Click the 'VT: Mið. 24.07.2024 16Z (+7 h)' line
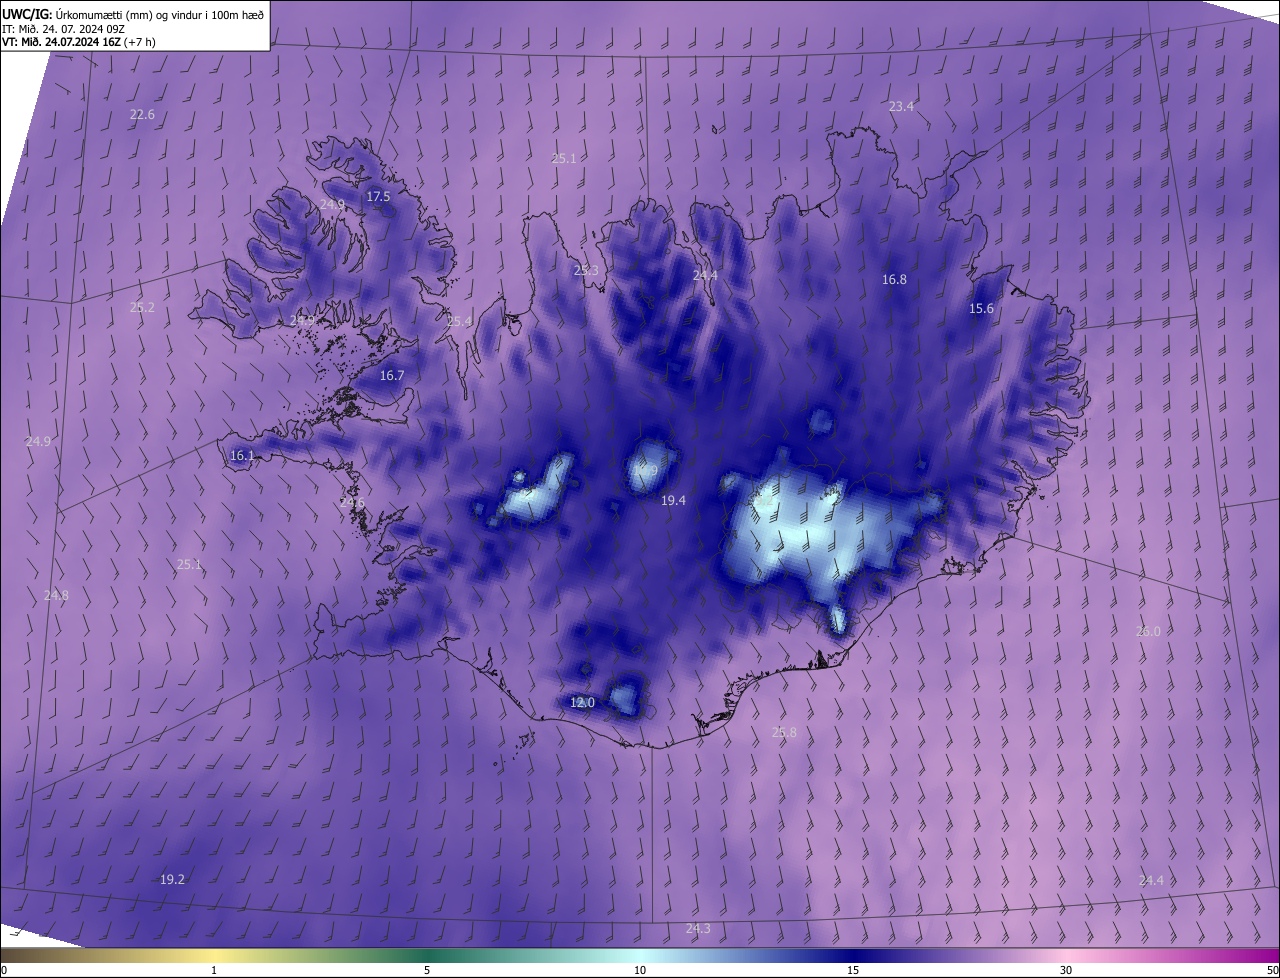This screenshot has height=978, width=1280. (x=79, y=42)
